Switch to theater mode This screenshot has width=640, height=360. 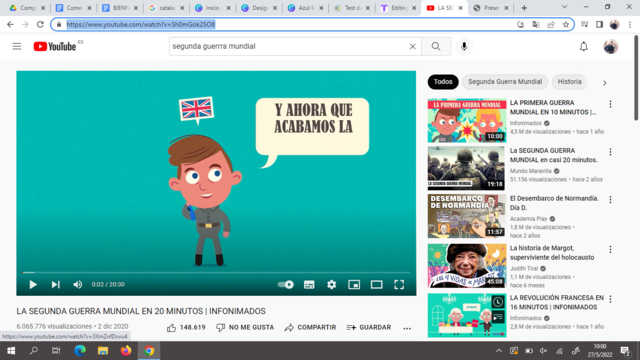(x=376, y=284)
